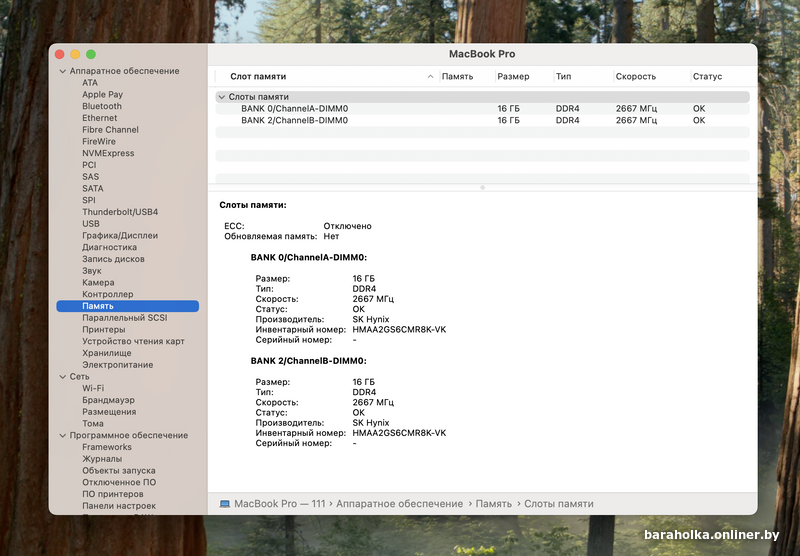Click the Скорость column header
The image size is (800, 556).
[x=636, y=77]
